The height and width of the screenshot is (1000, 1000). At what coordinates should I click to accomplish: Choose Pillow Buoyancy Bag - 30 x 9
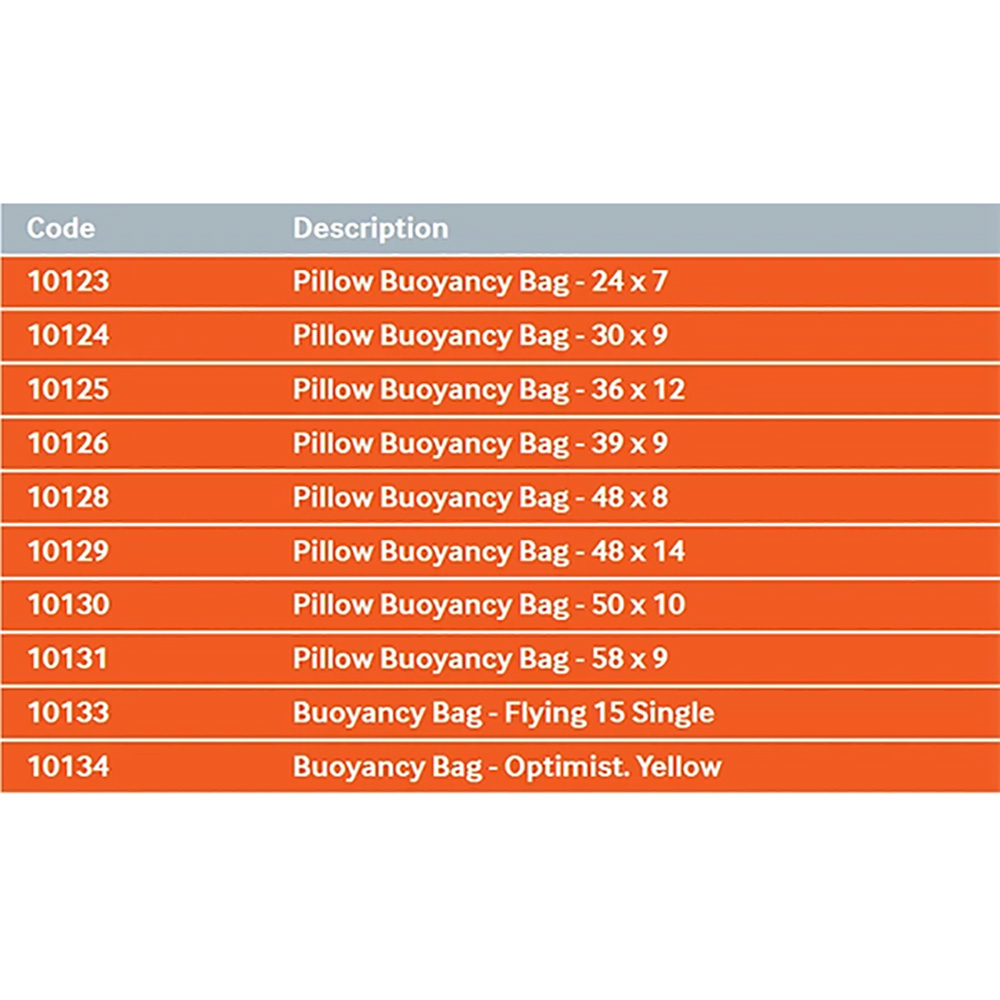(x=479, y=336)
